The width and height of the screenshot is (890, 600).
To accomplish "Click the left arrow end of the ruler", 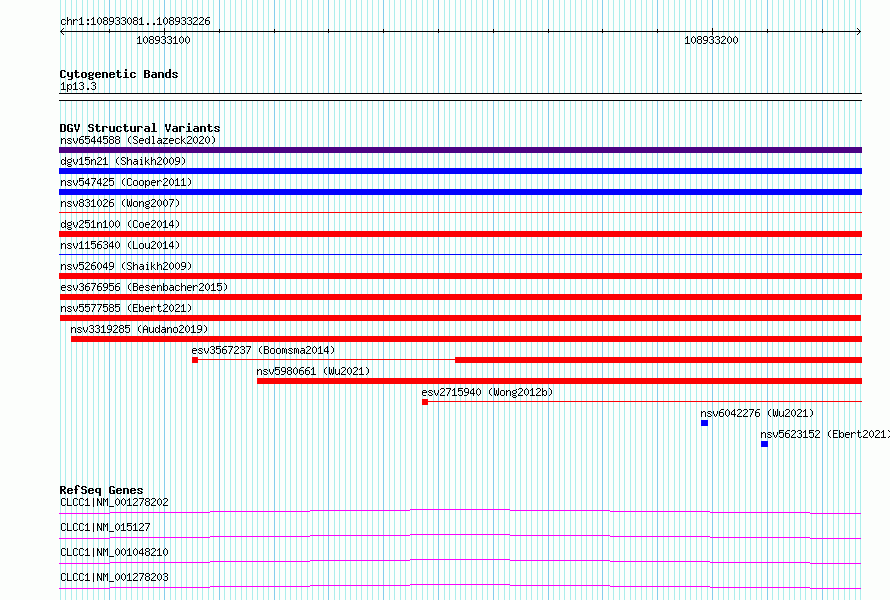I will (62, 32).
